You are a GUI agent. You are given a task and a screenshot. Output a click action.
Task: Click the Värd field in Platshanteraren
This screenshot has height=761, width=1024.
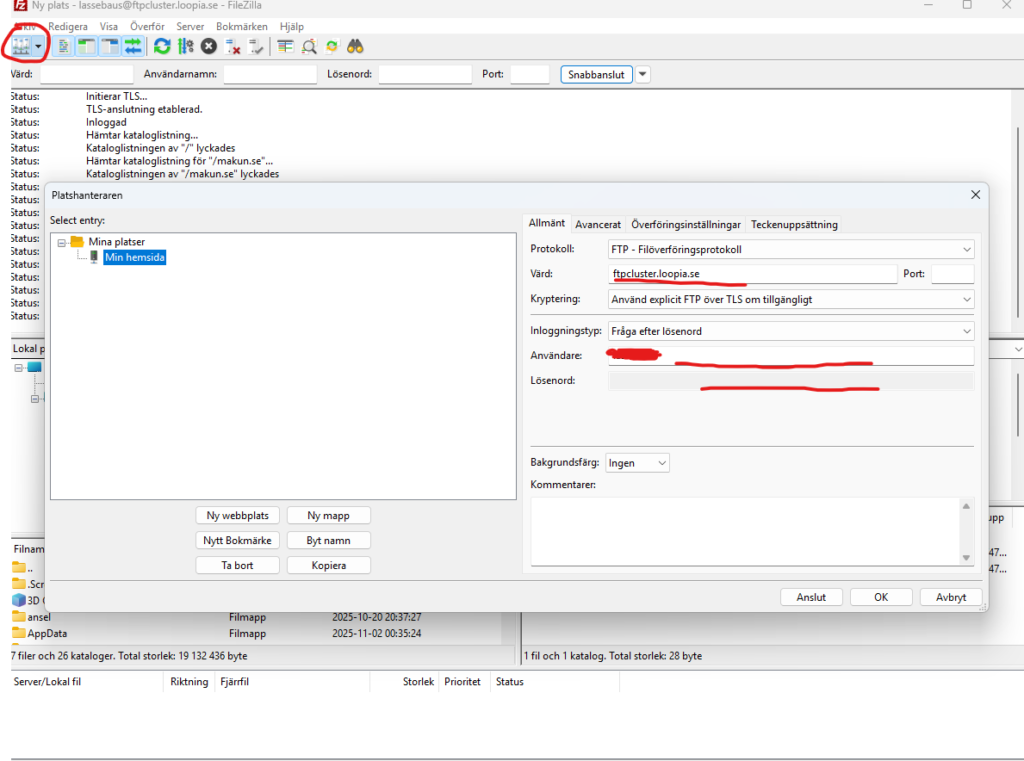click(x=753, y=274)
